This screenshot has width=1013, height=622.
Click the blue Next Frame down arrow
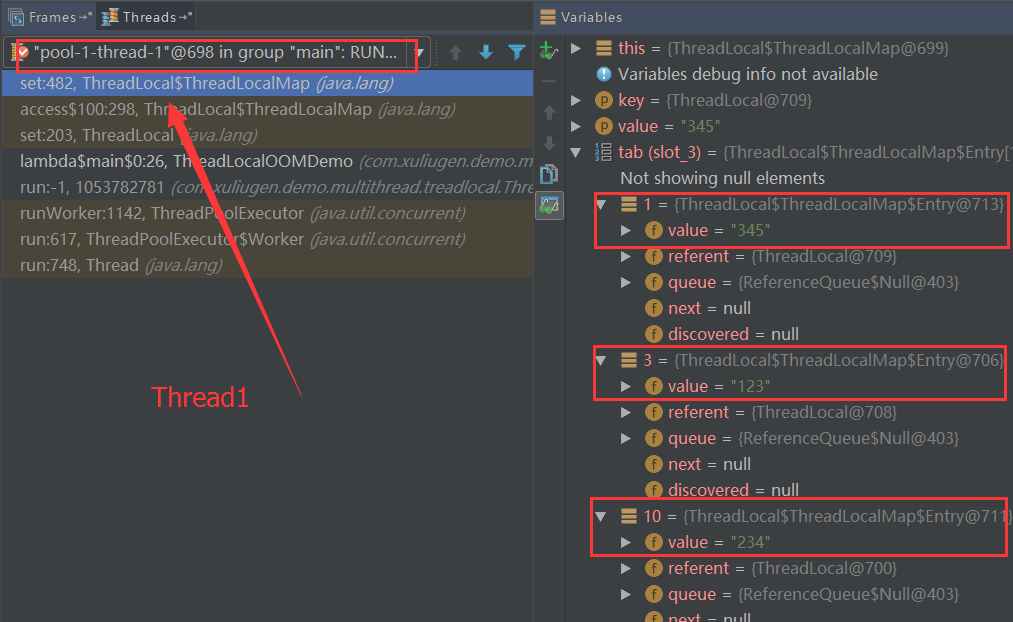click(486, 52)
